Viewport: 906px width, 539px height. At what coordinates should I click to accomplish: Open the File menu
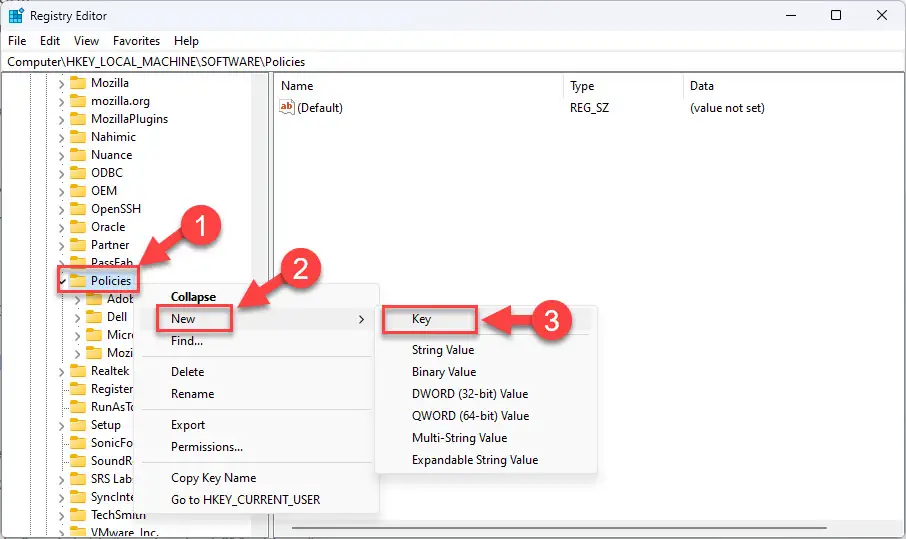(x=17, y=41)
